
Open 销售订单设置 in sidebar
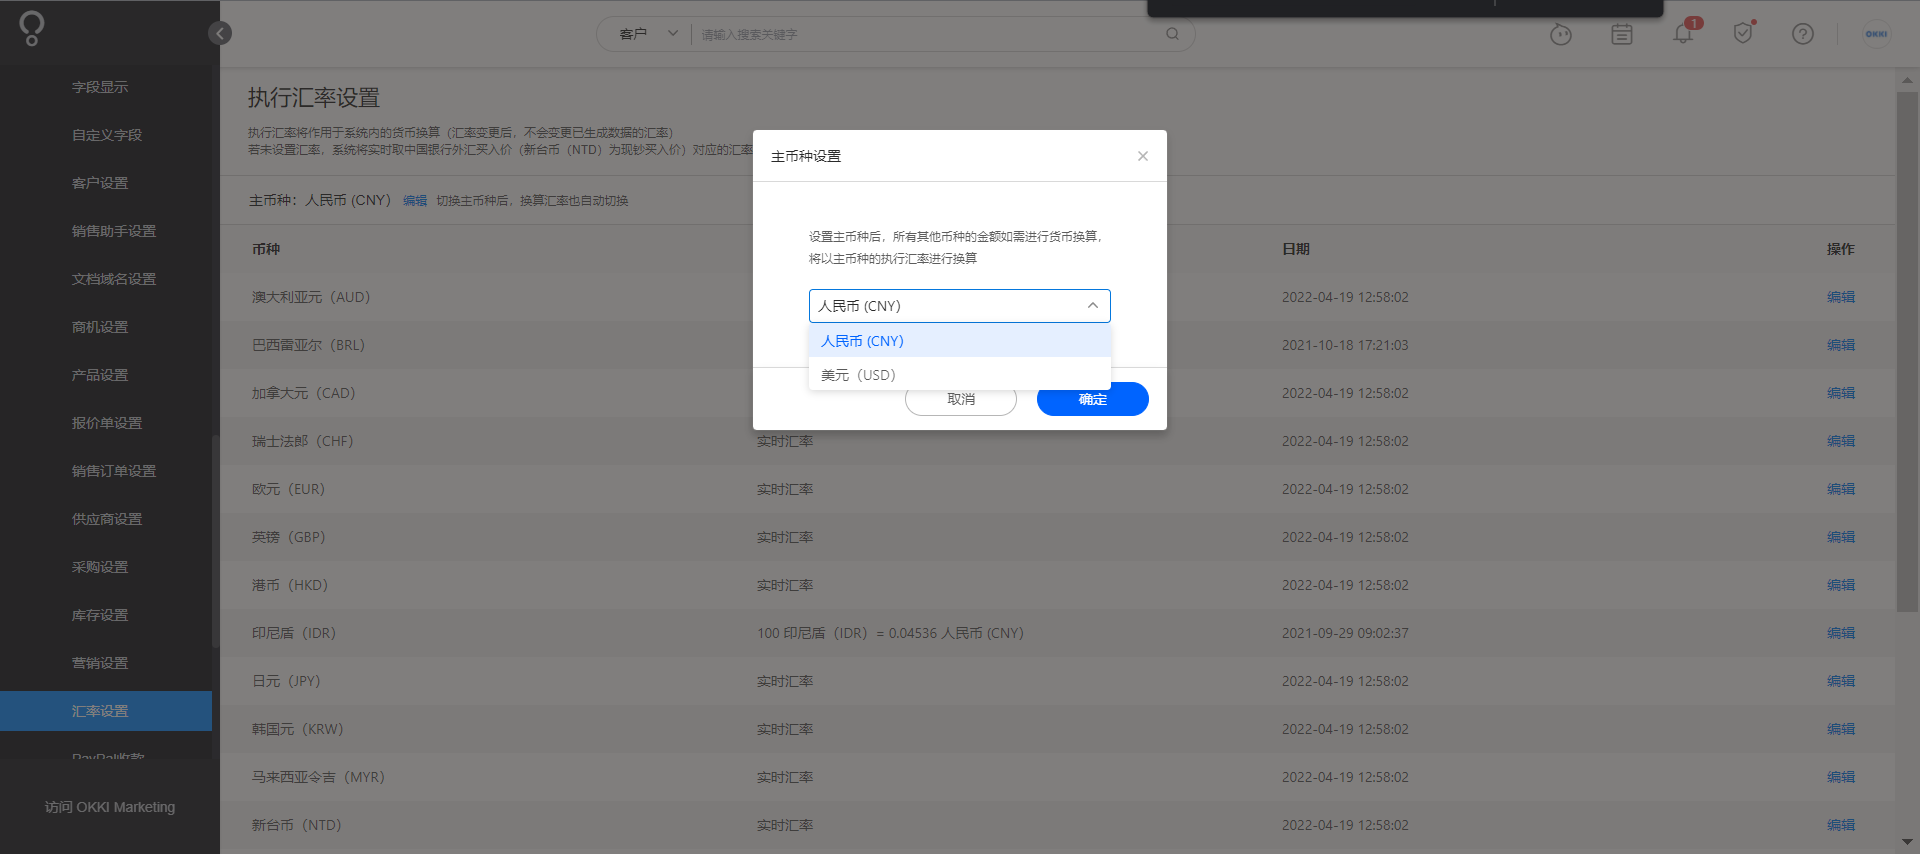coord(114,471)
